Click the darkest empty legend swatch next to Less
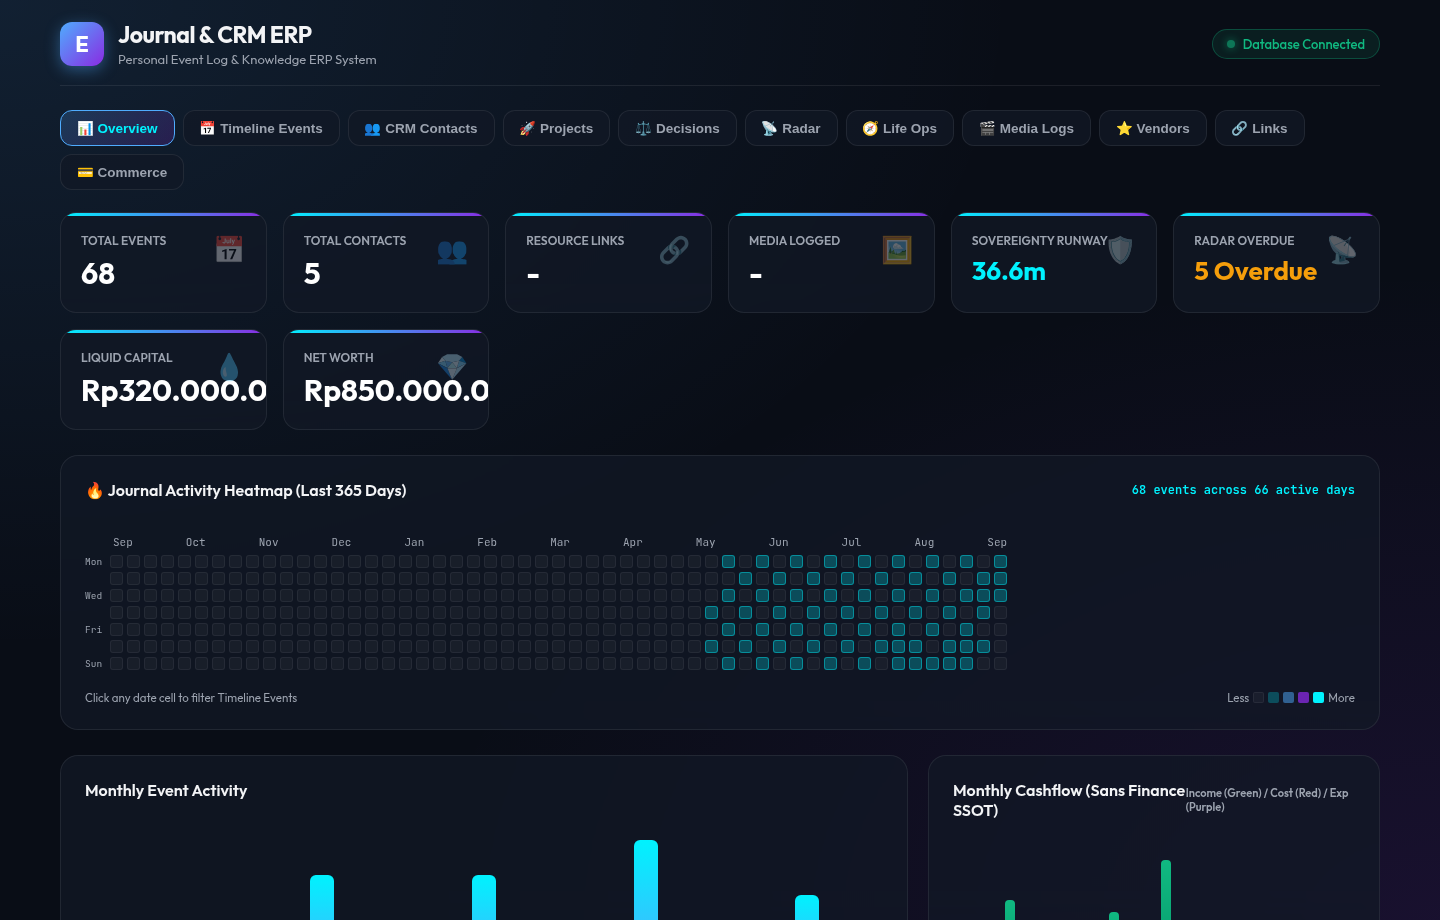 coord(1259,698)
